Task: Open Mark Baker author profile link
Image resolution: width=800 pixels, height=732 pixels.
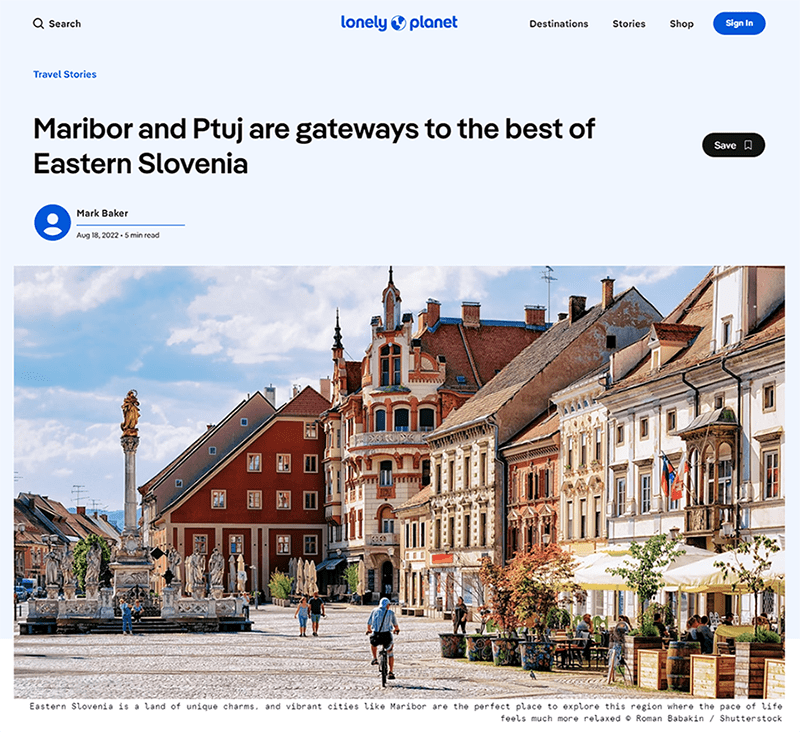Action: point(102,213)
